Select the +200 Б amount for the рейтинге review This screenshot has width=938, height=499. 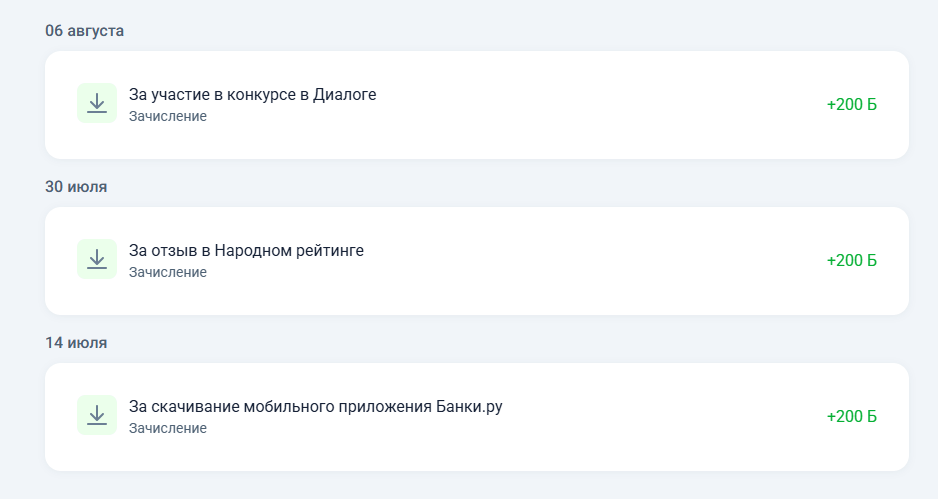click(851, 261)
